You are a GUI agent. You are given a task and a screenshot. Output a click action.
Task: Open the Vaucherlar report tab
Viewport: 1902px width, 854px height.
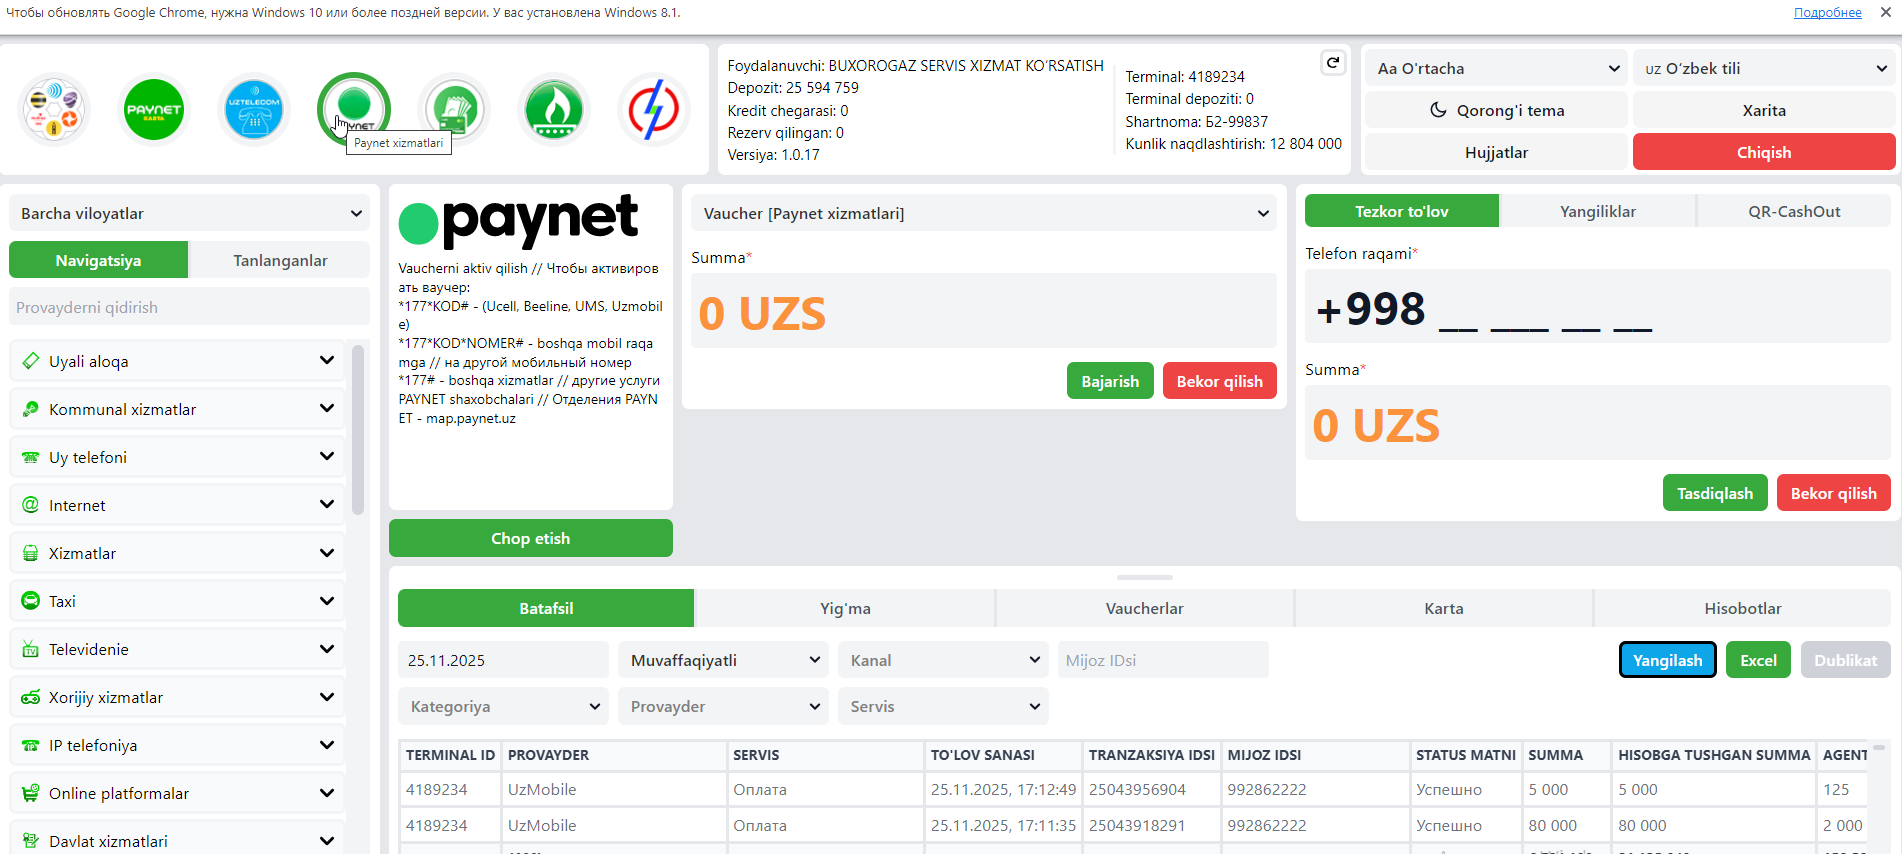pos(1144,608)
